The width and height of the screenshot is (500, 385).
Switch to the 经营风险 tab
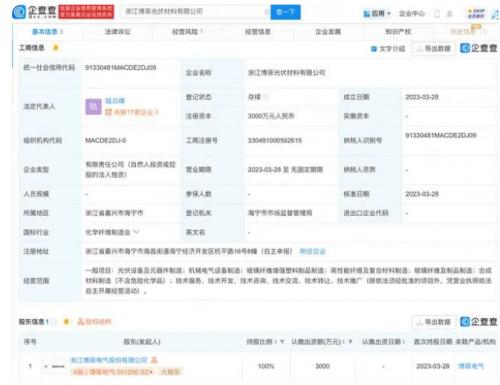tap(188, 32)
